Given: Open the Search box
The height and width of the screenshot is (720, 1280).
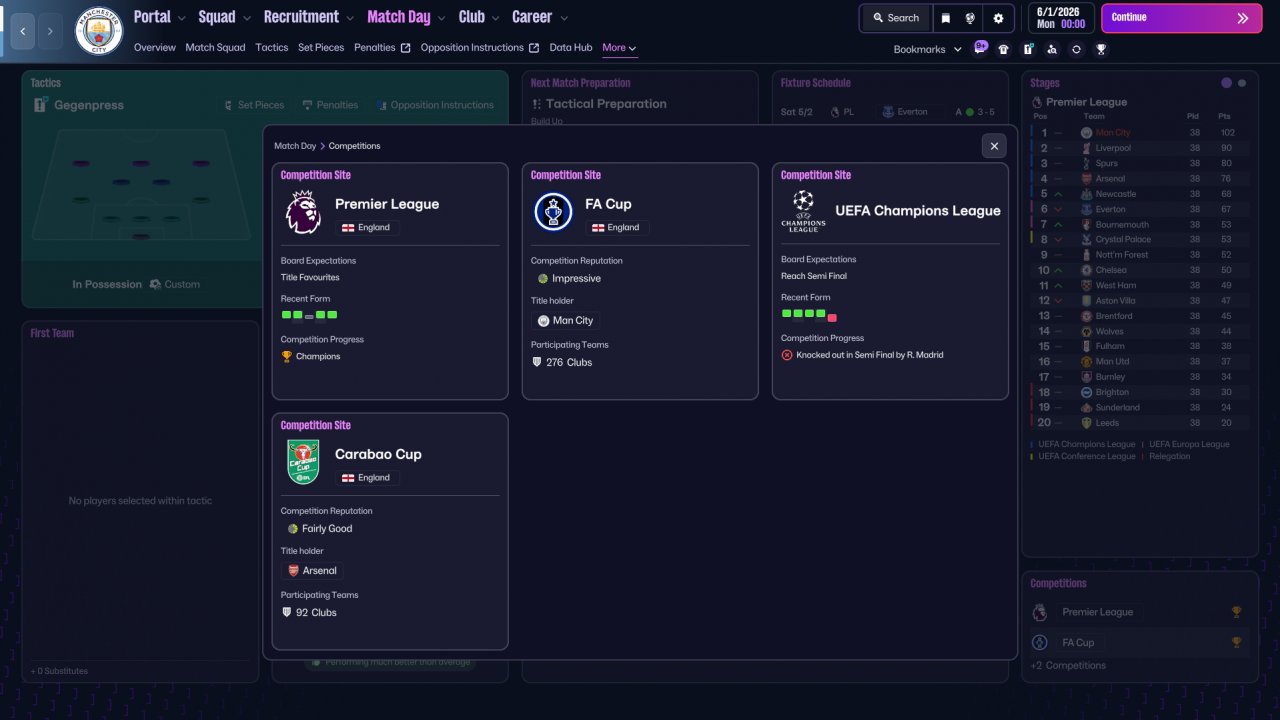Looking at the screenshot, I should pyautogui.click(x=895, y=18).
